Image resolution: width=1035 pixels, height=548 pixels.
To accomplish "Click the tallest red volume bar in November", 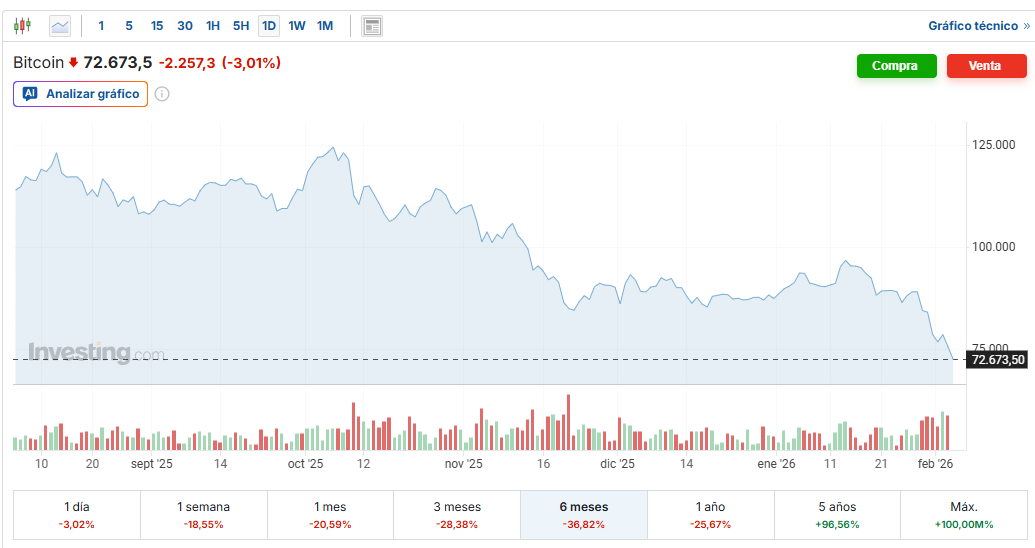I will pos(568,423).
